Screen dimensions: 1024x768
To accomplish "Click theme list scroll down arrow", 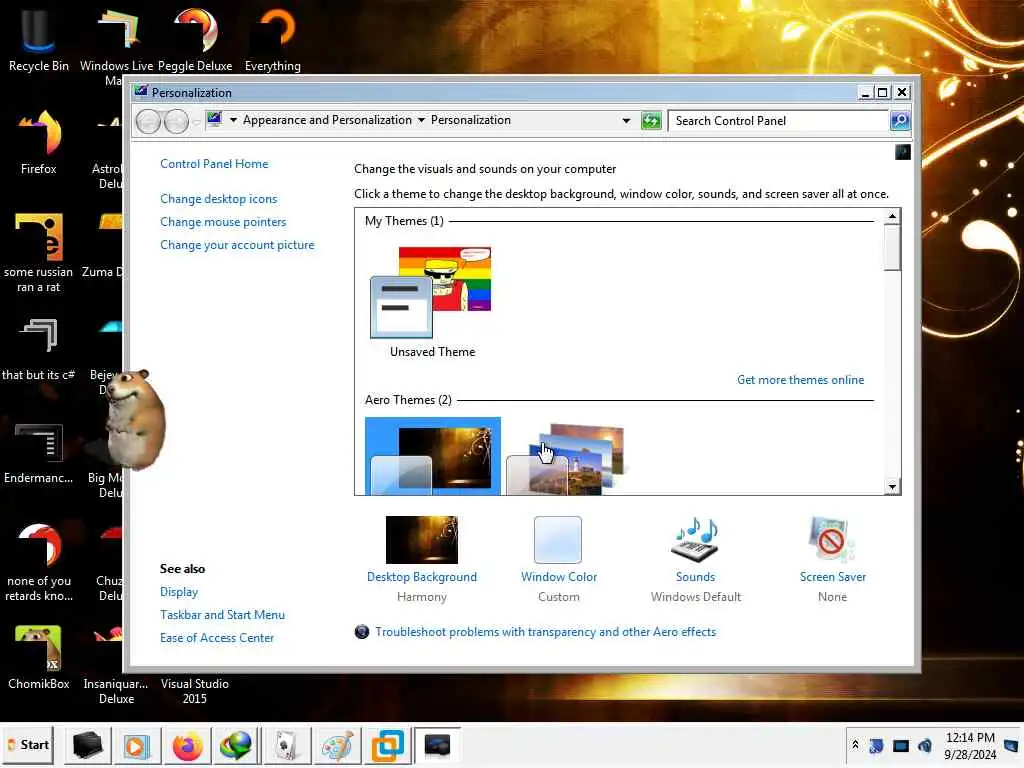I will tap(892, 487).
